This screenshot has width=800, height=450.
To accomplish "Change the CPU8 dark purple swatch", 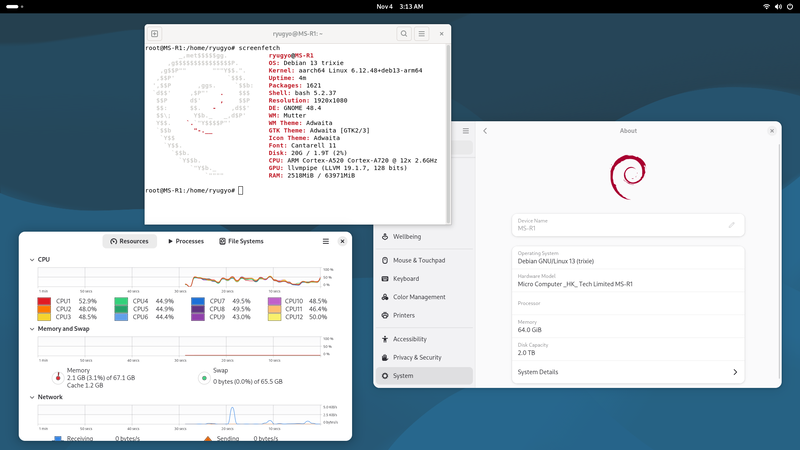I will tap(198, 309).
